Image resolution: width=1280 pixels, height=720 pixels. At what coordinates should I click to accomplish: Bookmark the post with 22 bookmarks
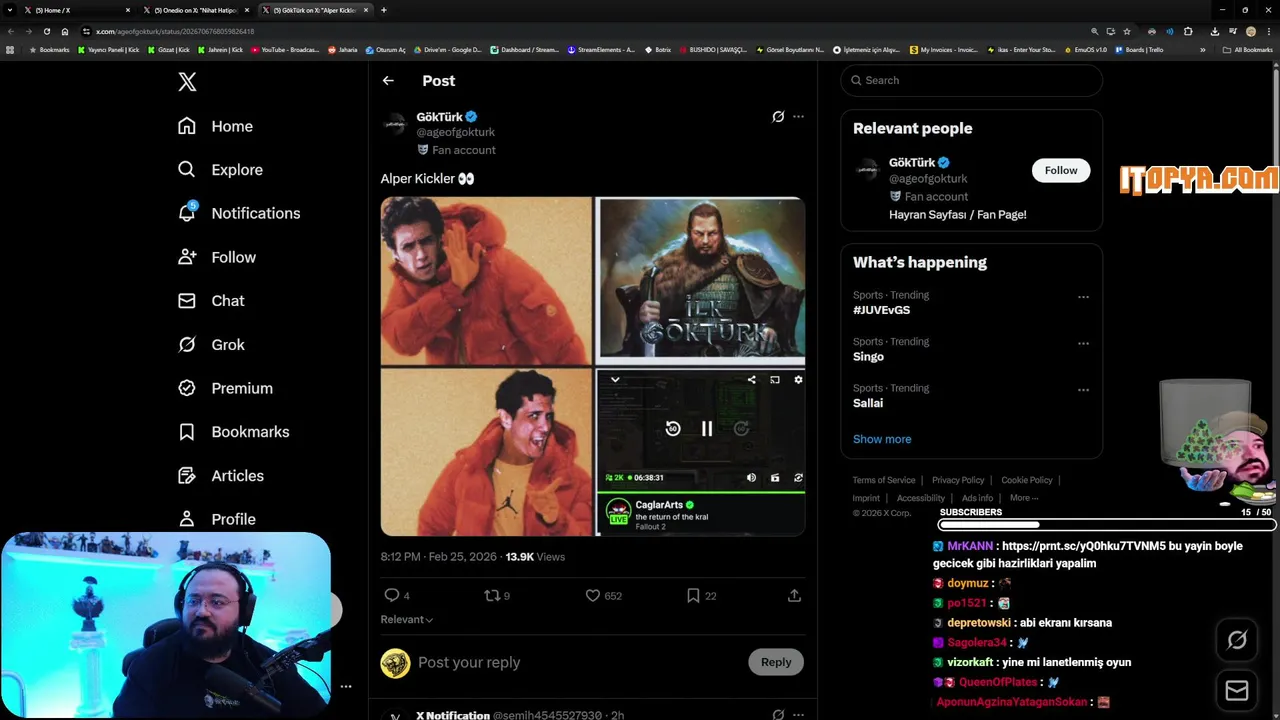pos(693,595)
